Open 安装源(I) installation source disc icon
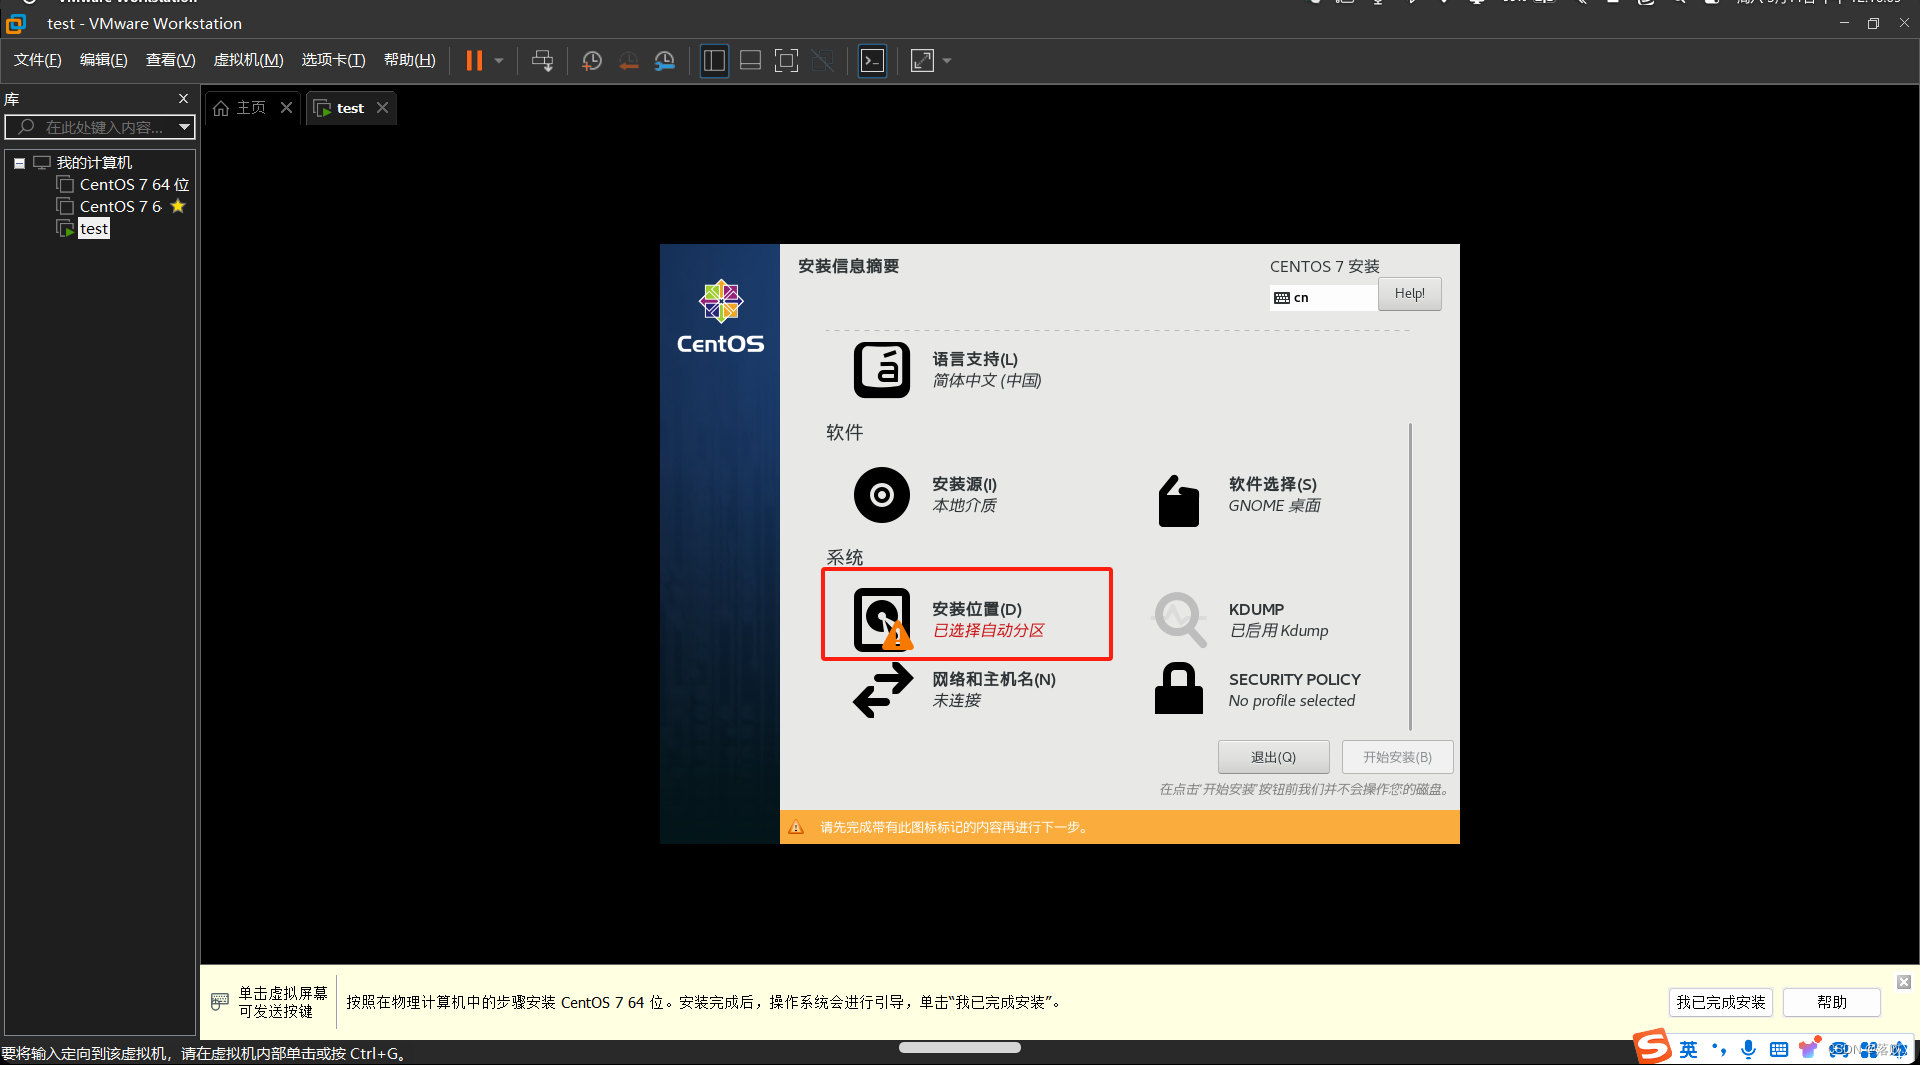Viewport: 1920px width, 1065px height. click(882, 495)
